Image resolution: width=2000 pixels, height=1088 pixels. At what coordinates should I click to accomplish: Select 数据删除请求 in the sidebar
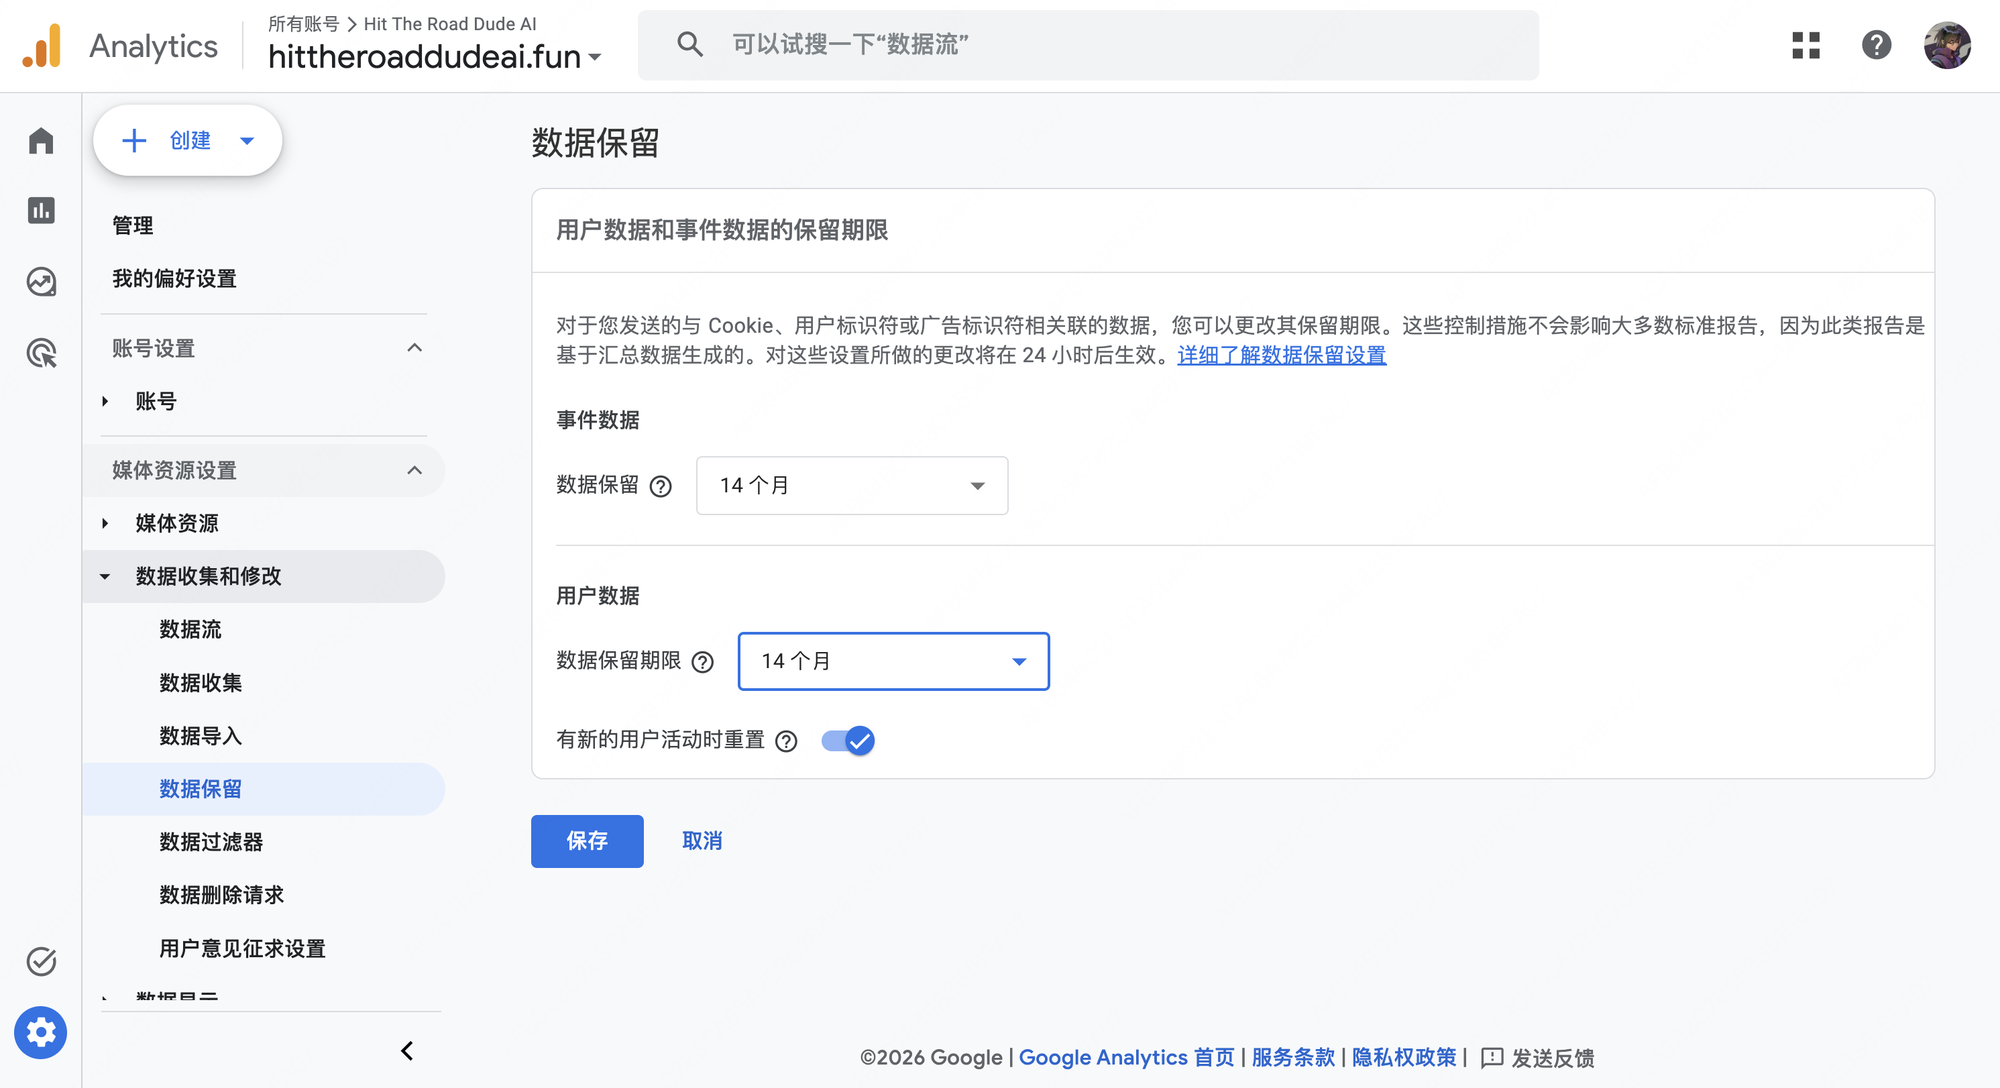coord(222,895)
